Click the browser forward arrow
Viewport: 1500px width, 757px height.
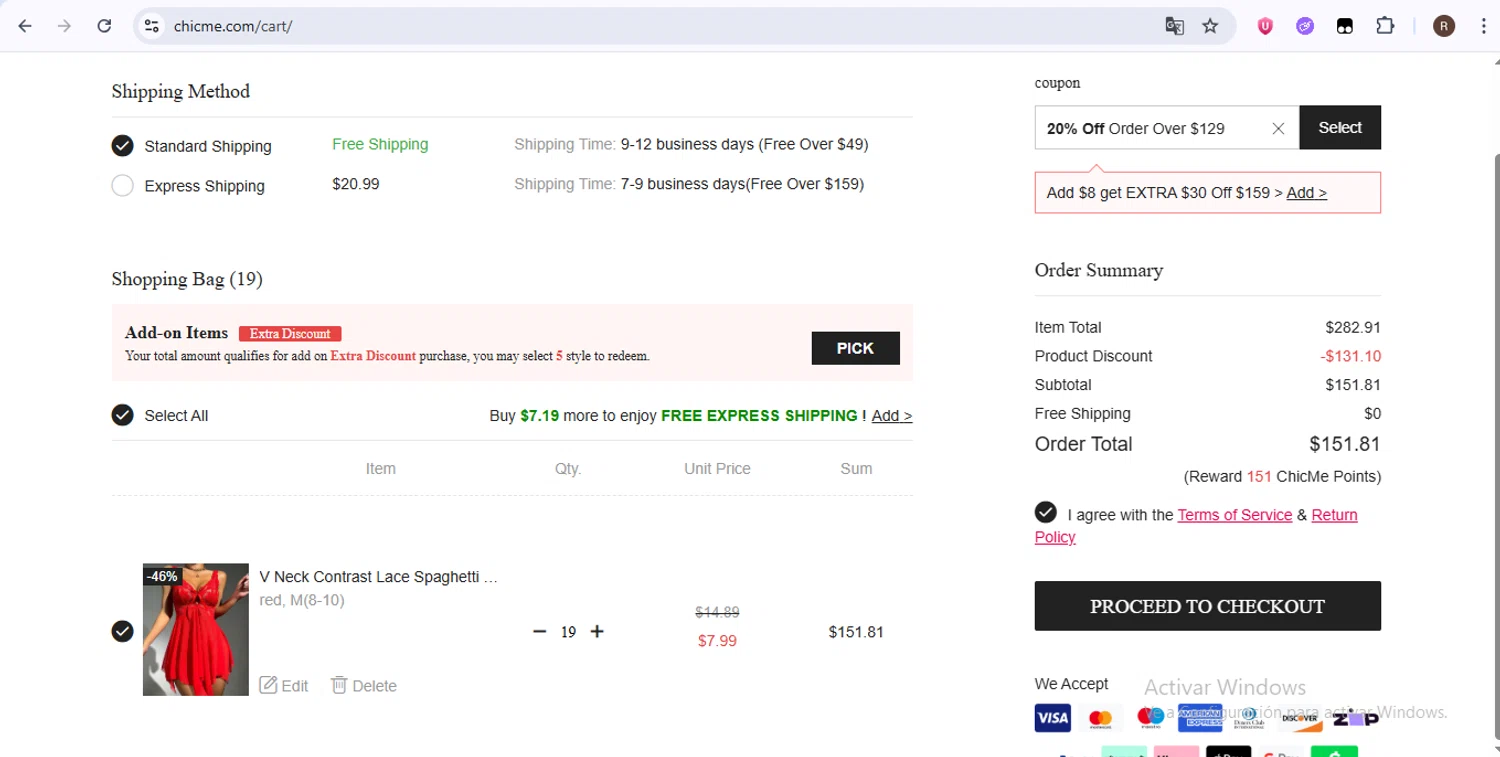click(65, 26)
